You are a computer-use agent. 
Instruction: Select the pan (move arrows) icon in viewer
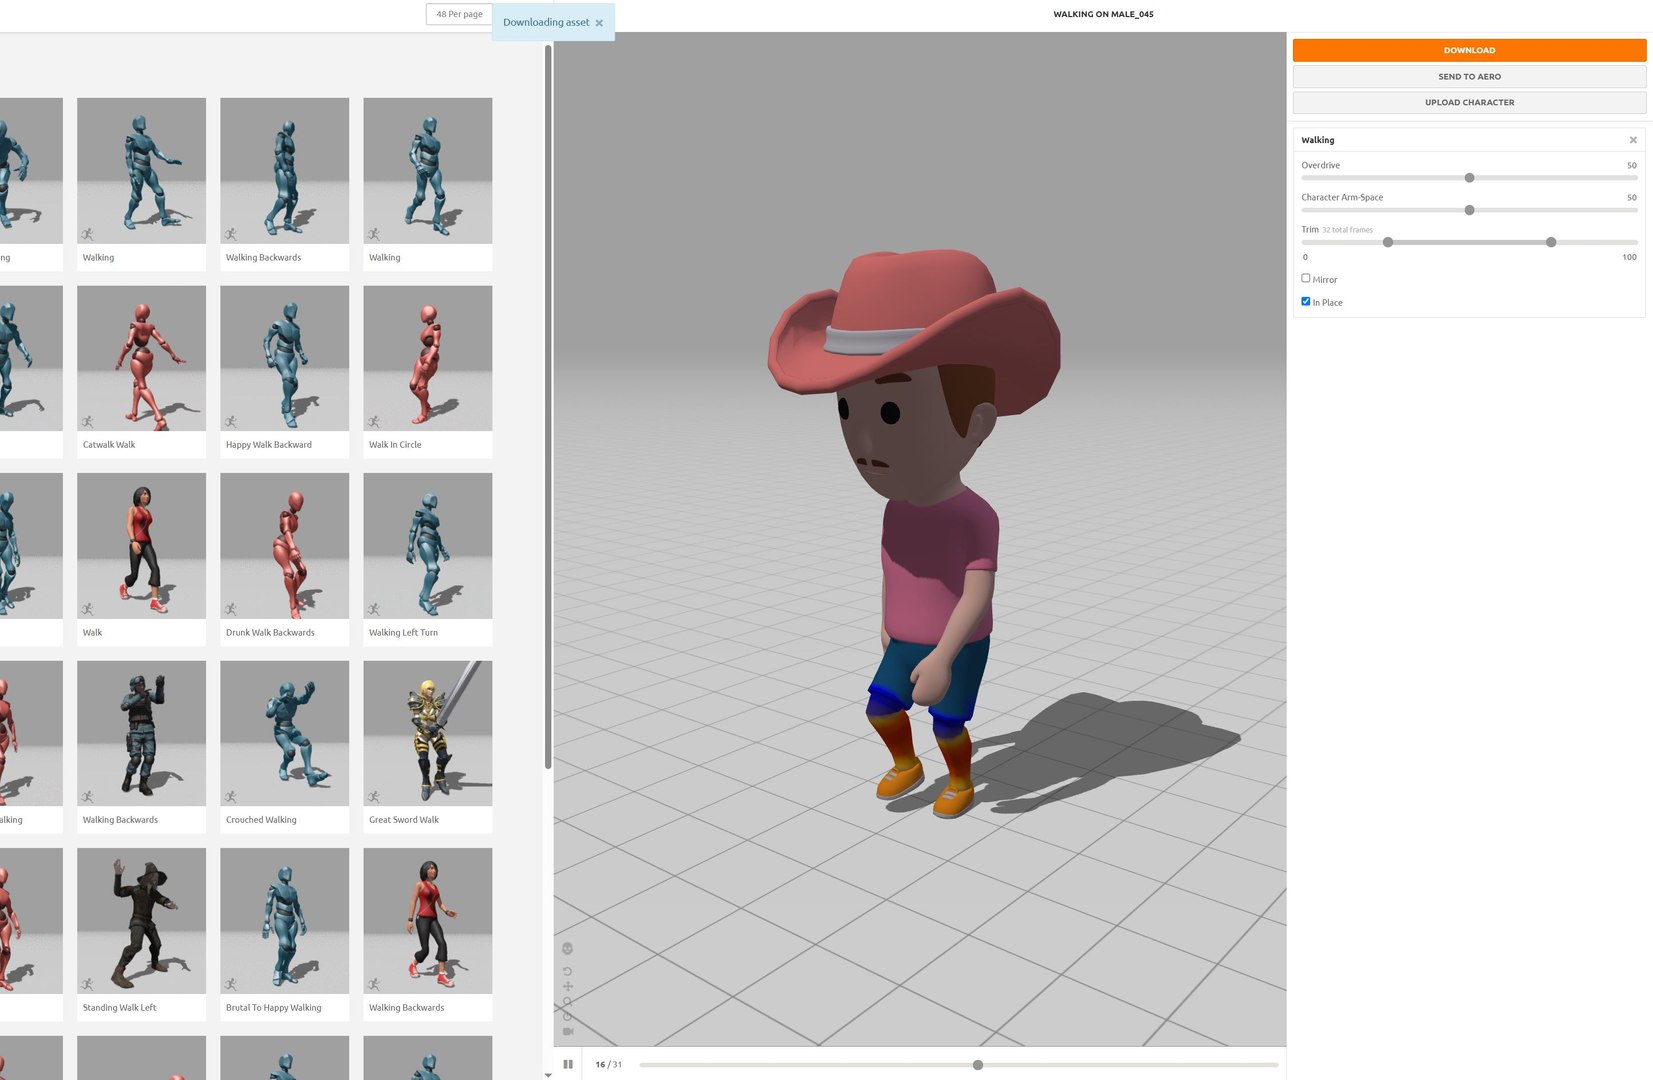[x=567, y=987]
